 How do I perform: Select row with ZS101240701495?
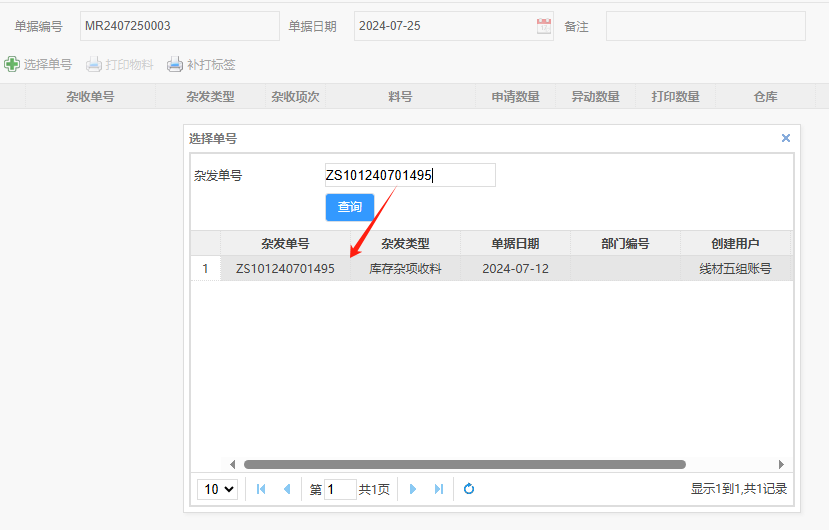(285, 268)
